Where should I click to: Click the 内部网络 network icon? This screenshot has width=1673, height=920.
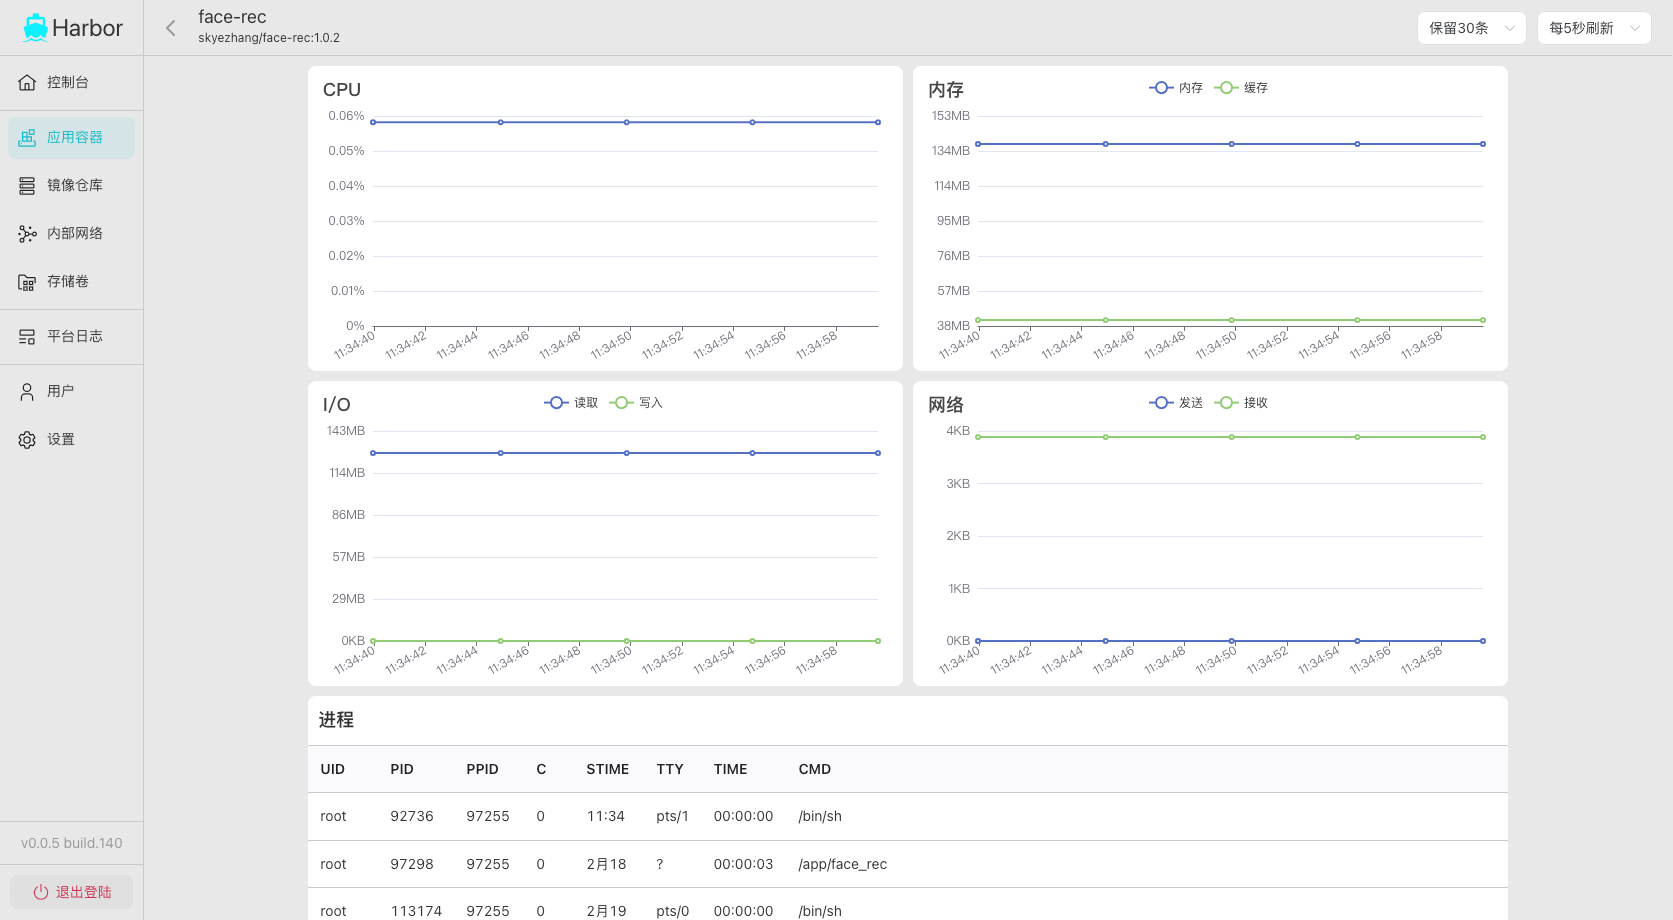pos(27,234)
